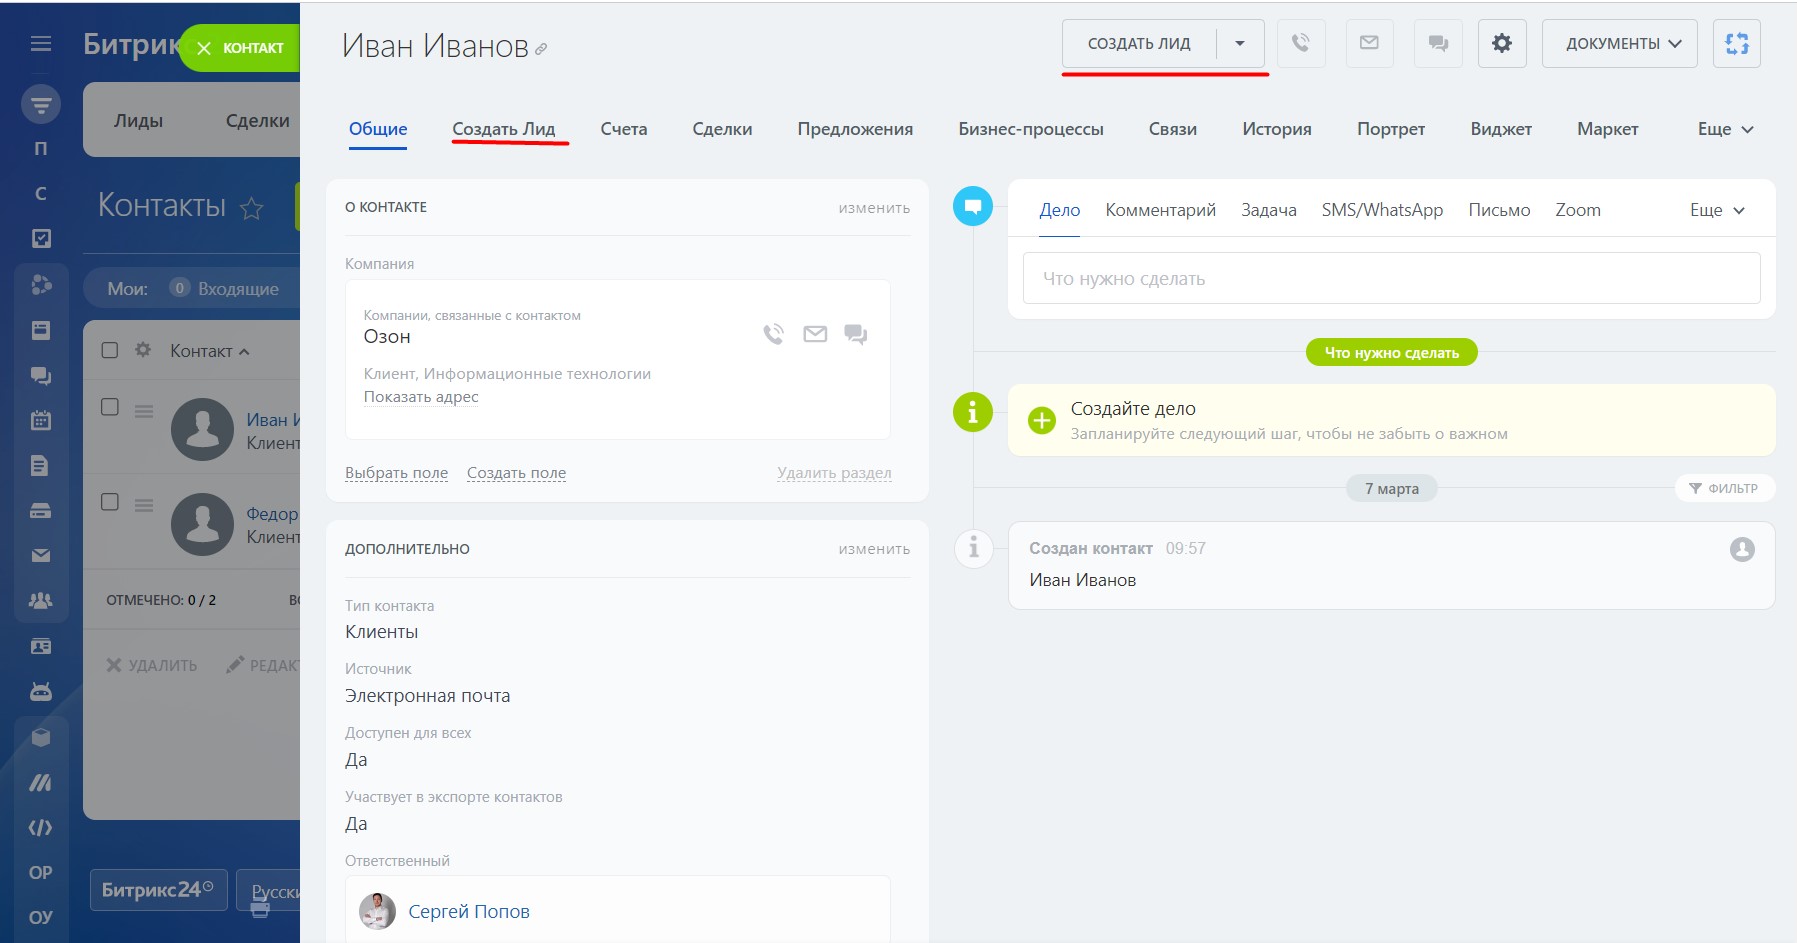Click green plus icon to create activity
Viewport: 1797px width, 943px height.
click(x=1041, y=420)
